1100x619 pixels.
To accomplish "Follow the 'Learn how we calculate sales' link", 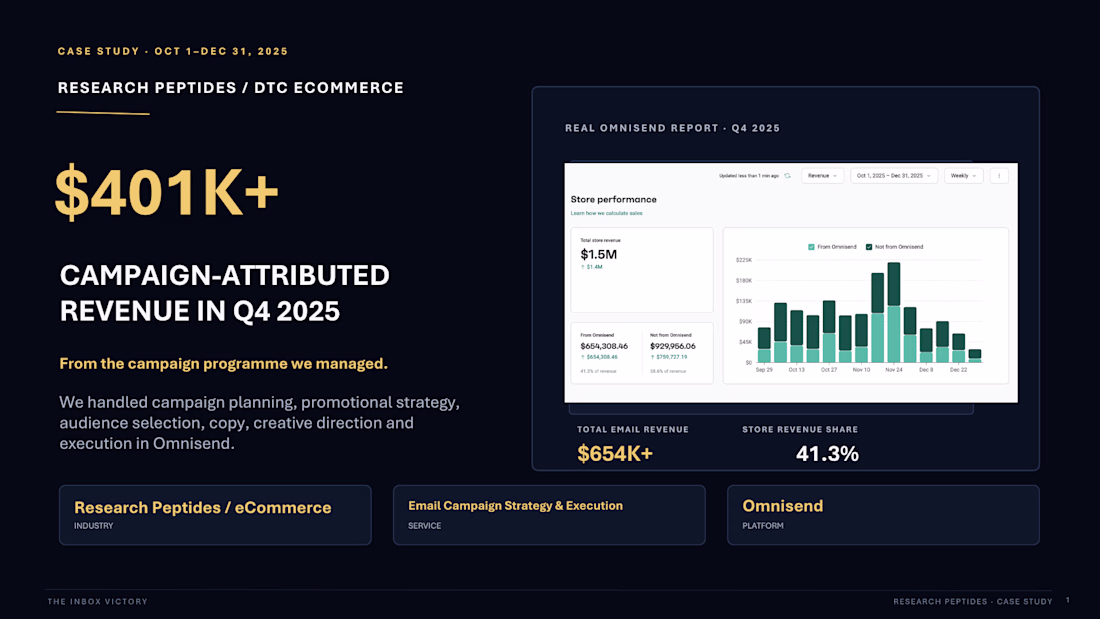I will pos(606,213).
